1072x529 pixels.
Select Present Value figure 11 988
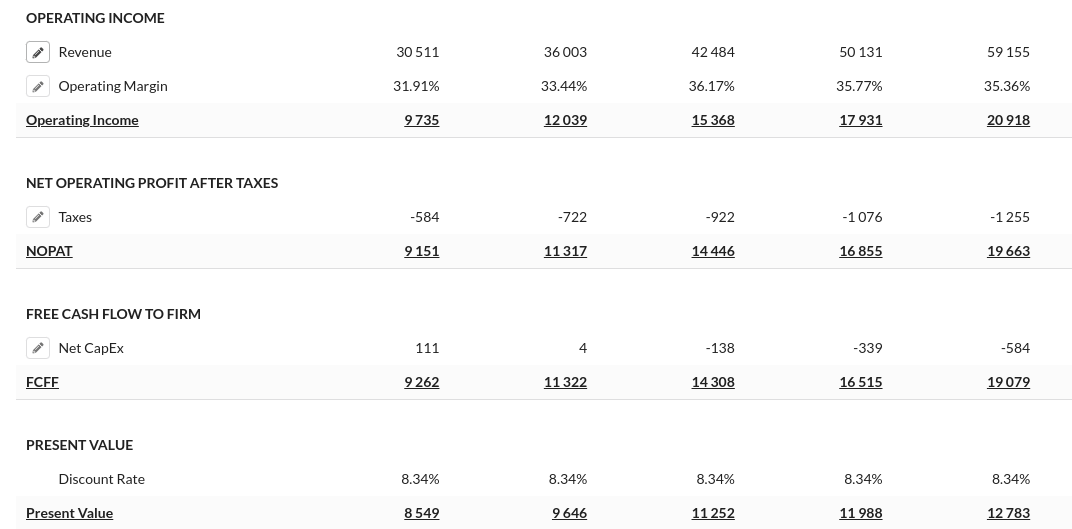(x=861, y=513)
